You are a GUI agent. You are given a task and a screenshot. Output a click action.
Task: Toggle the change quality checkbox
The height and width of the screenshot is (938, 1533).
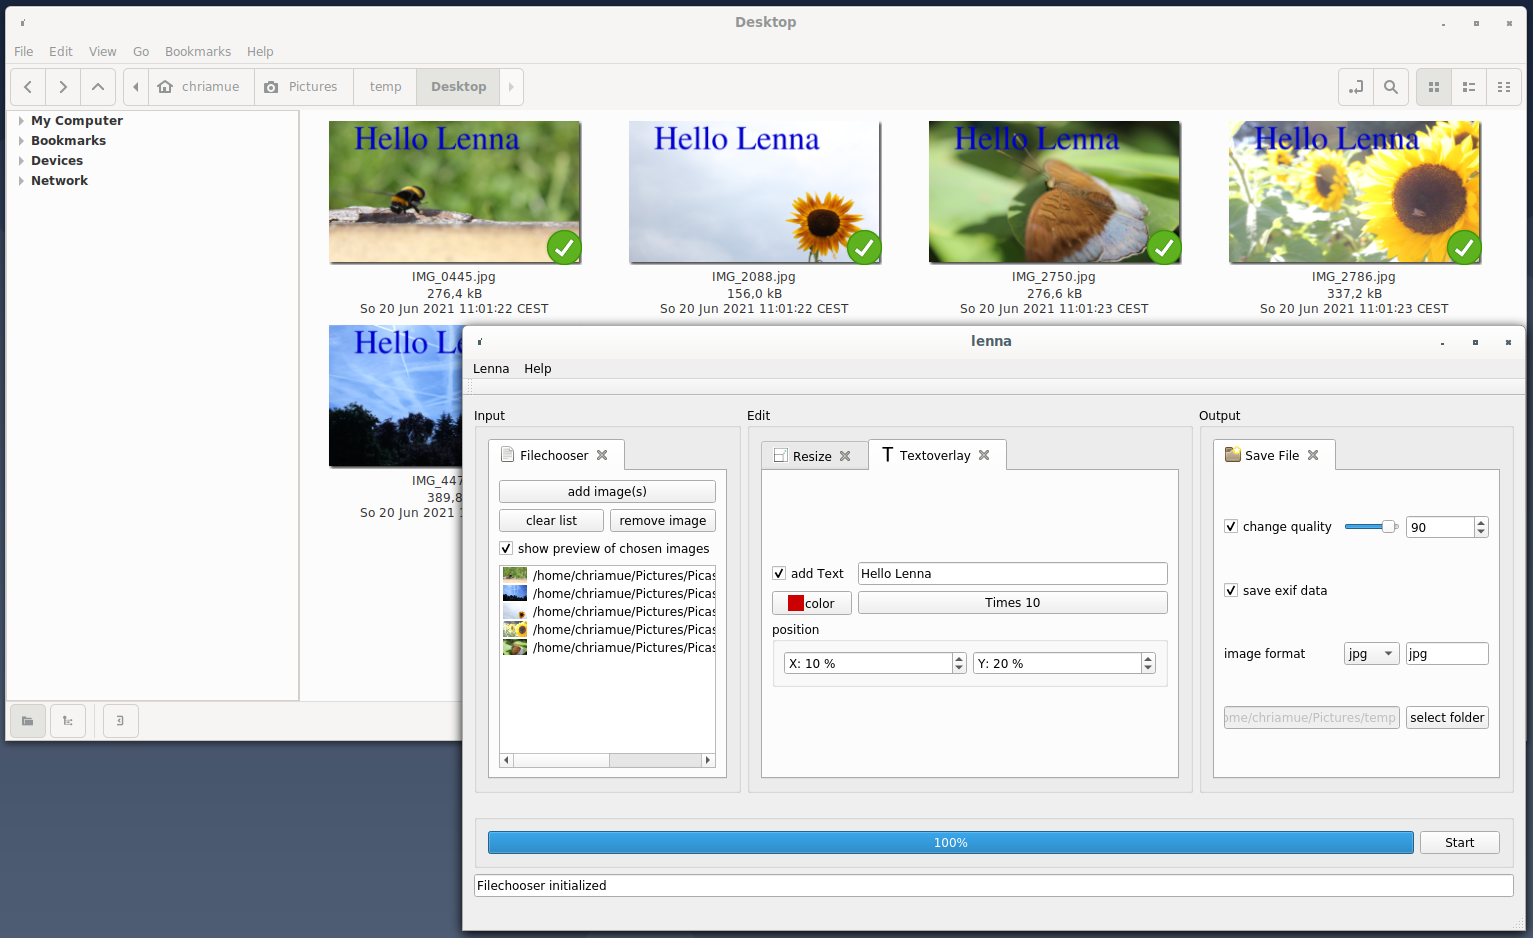click(1231, 526)
